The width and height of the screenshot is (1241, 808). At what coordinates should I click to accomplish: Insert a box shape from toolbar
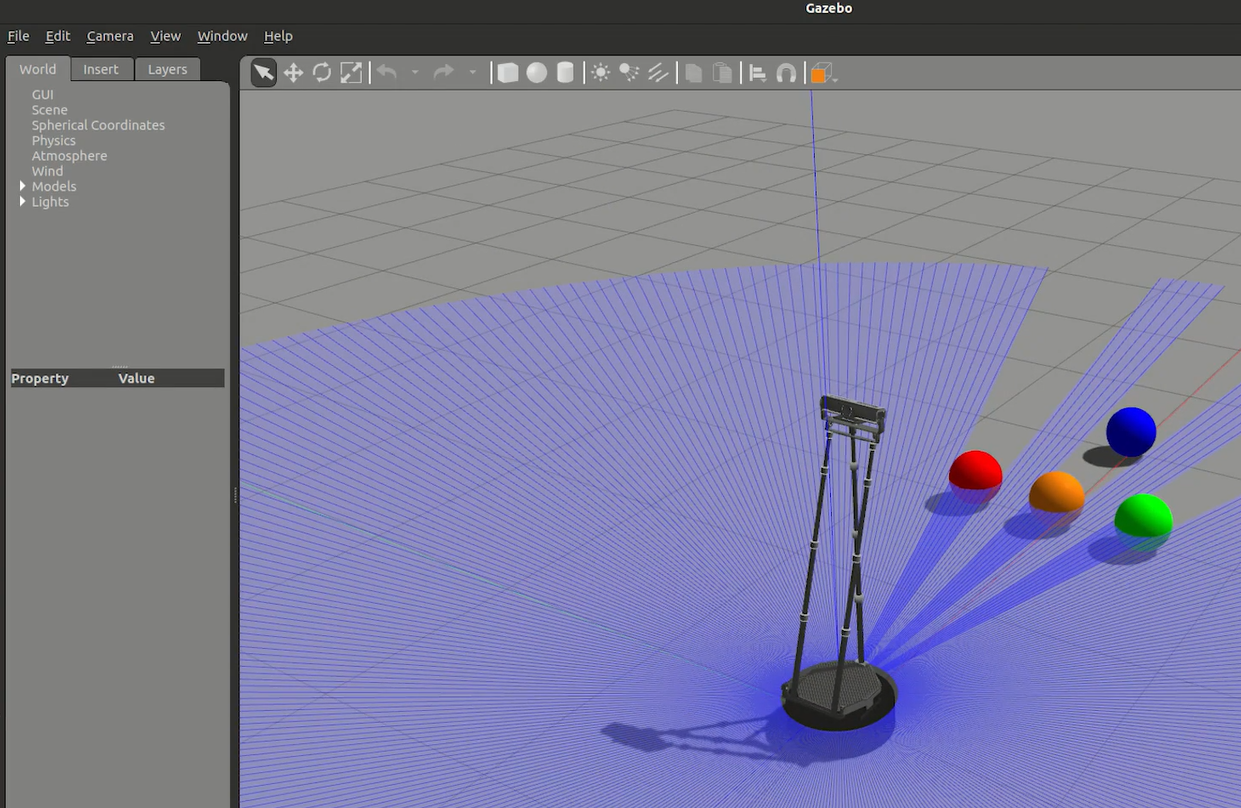pos(508,73)
